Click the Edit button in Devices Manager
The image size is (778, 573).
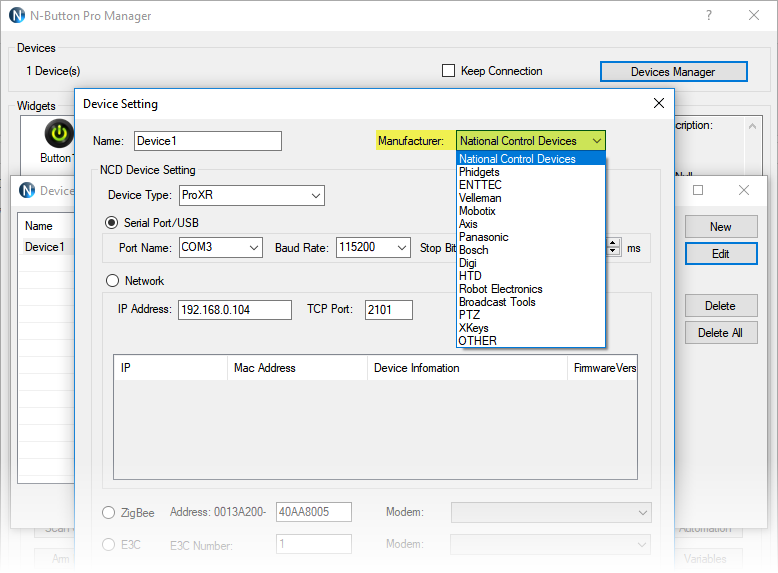coord(720,254)
